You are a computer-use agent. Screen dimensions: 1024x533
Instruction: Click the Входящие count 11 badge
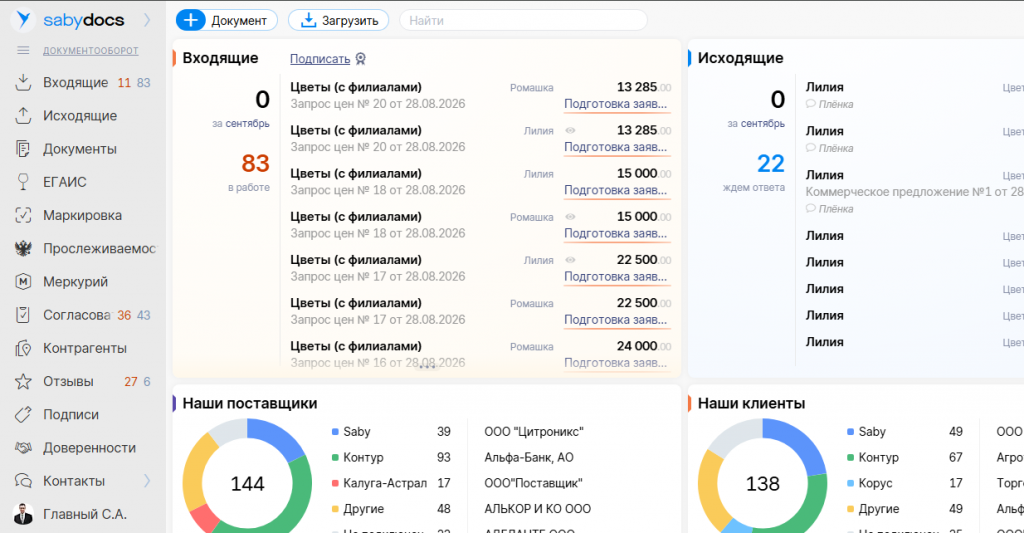(124, 82)
